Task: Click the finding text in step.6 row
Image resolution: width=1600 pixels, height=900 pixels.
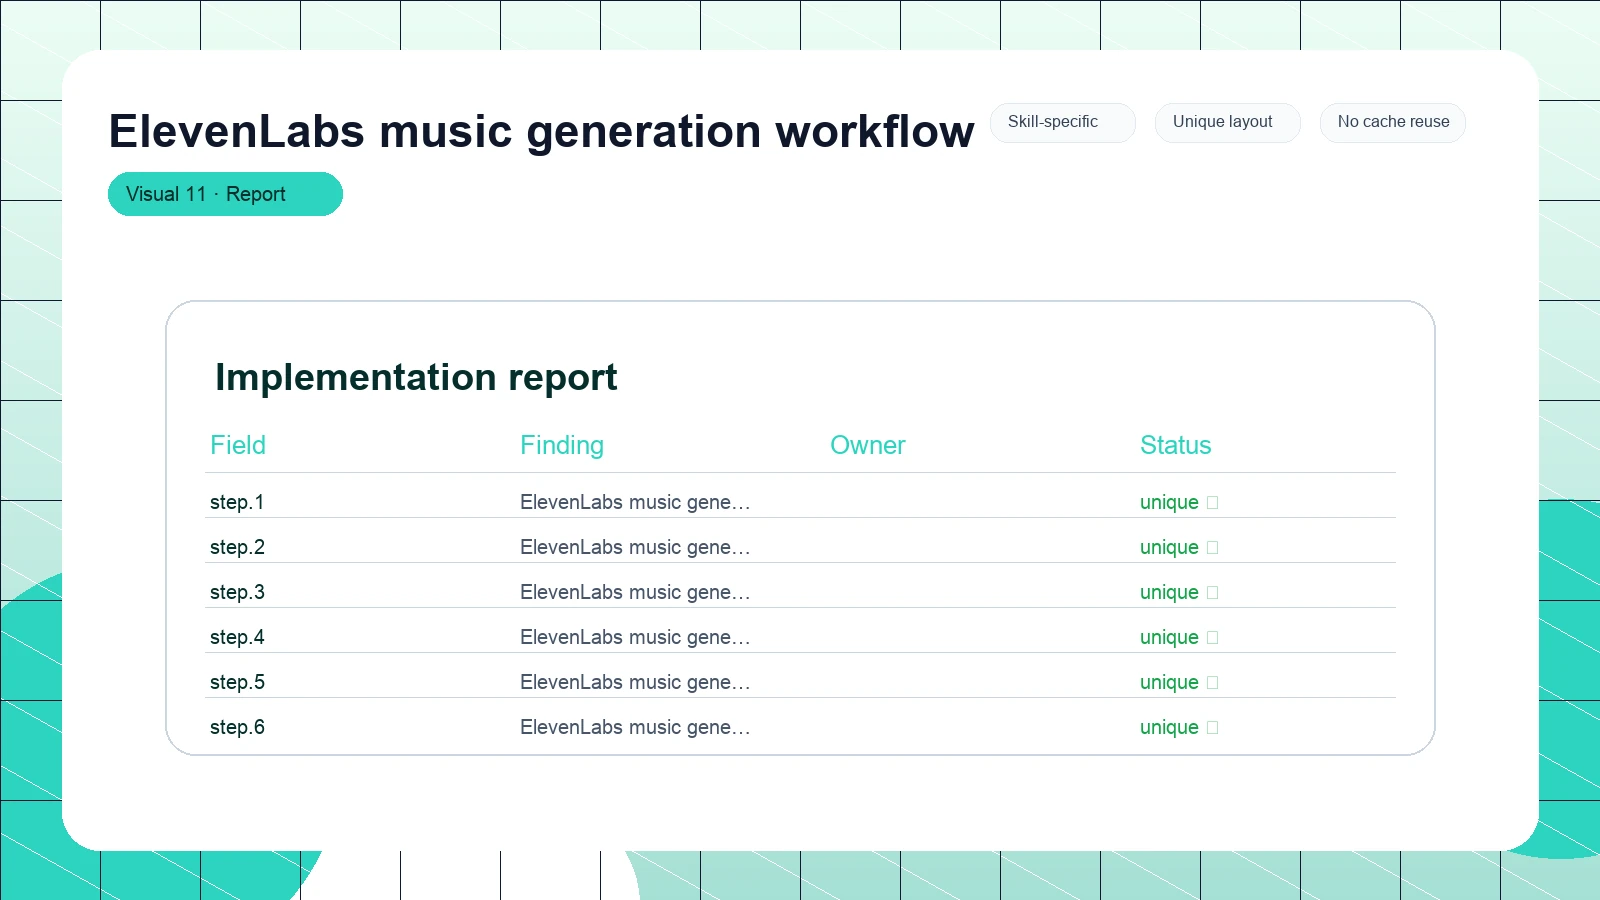Action: (635, 727)
